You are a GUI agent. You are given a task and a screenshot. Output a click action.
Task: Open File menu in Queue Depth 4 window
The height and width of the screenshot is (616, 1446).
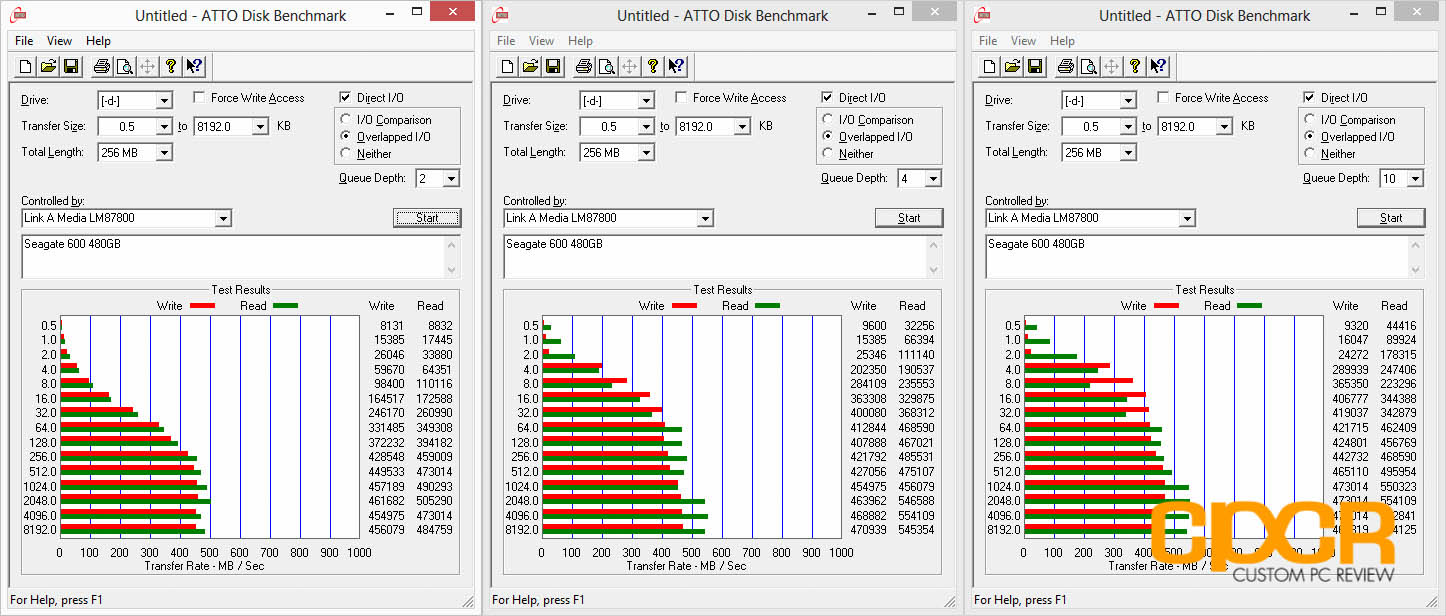coord(506,41)
